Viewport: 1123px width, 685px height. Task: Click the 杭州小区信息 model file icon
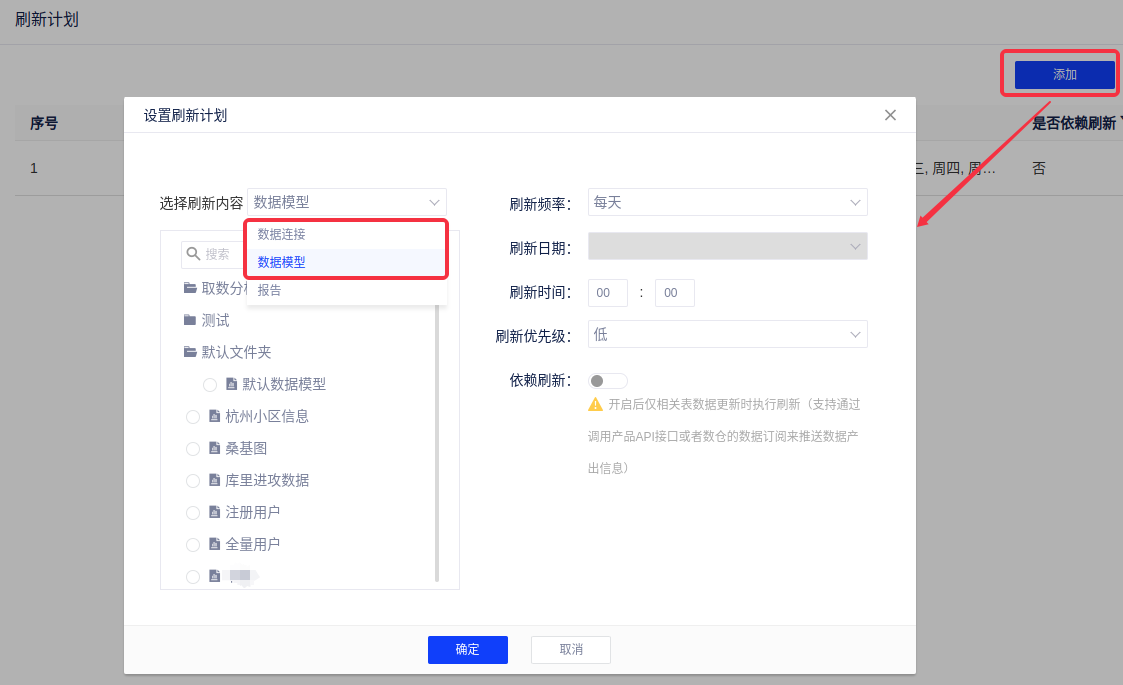click(214, 416)
